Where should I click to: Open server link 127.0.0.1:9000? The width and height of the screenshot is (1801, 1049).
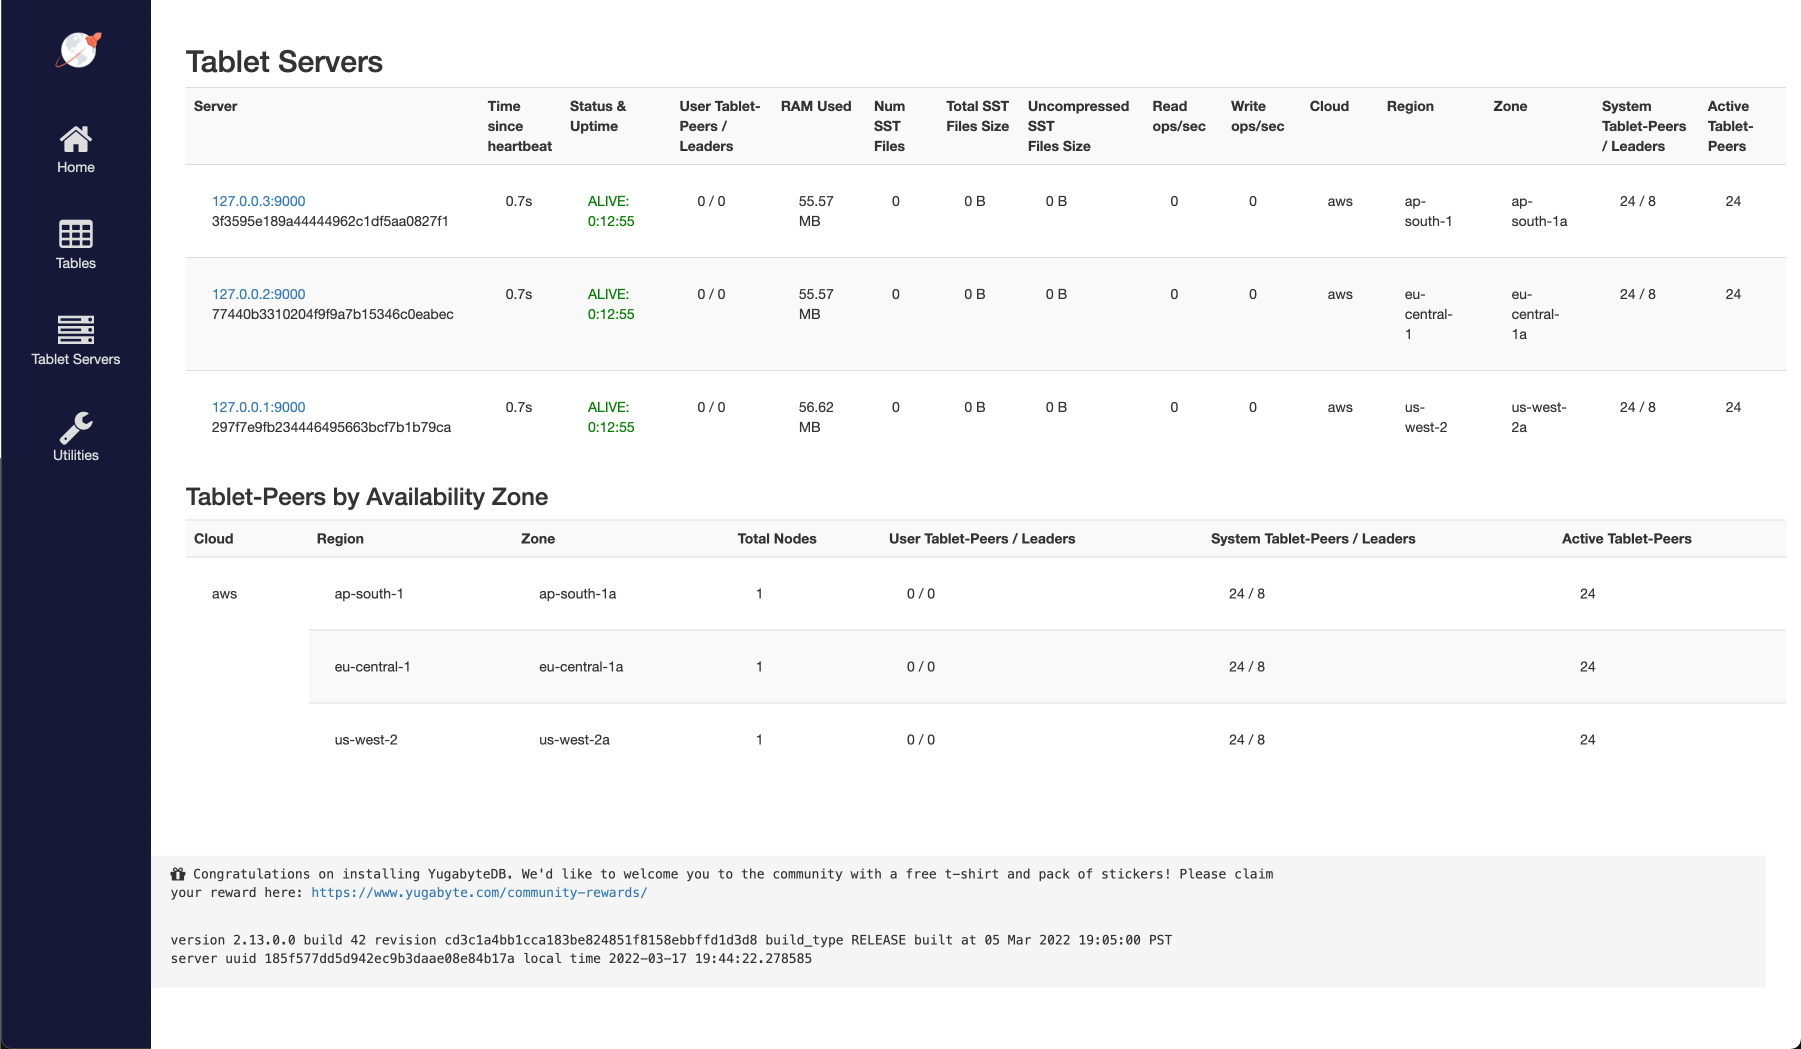click(258, 407)
